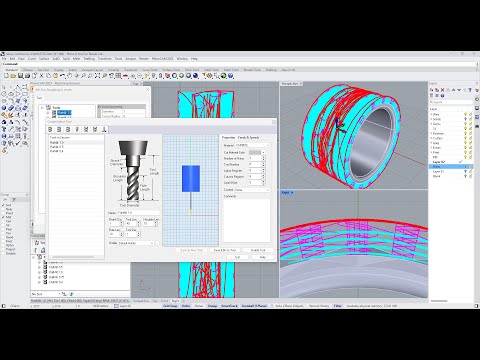Click the filter funnel icon in Layers panel
The width and height of the screenshot is (480, 360).
coord(470,90)
